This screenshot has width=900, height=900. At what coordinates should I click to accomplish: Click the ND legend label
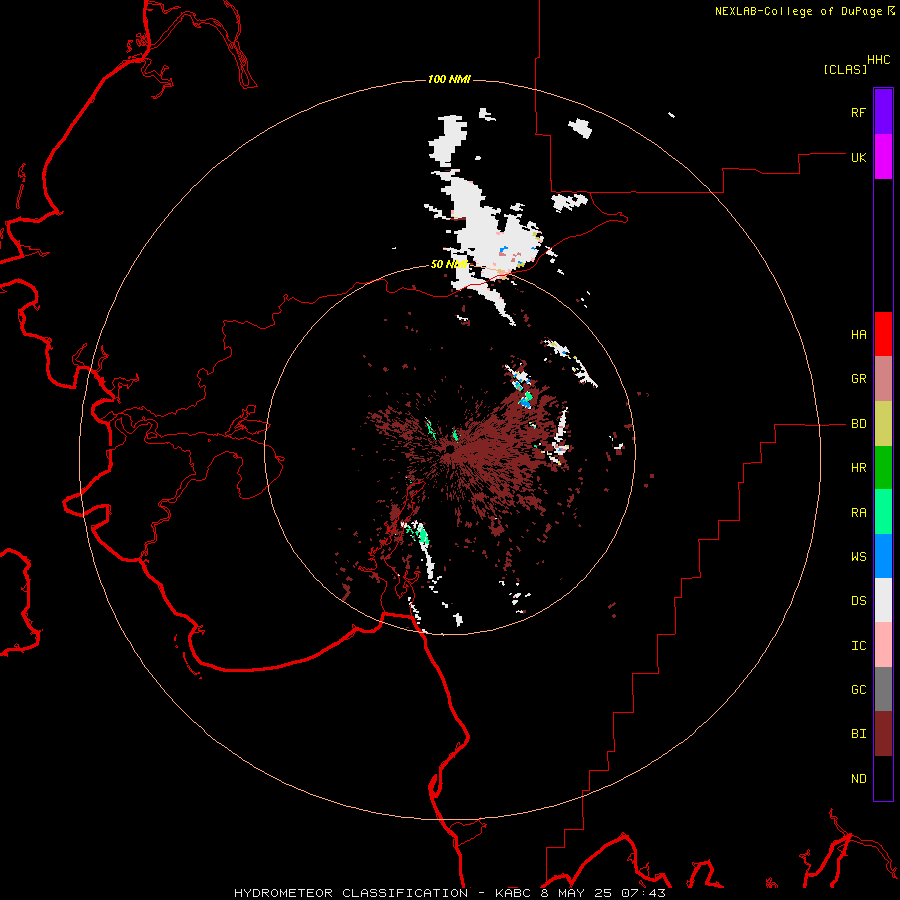[x=858, y=779]
